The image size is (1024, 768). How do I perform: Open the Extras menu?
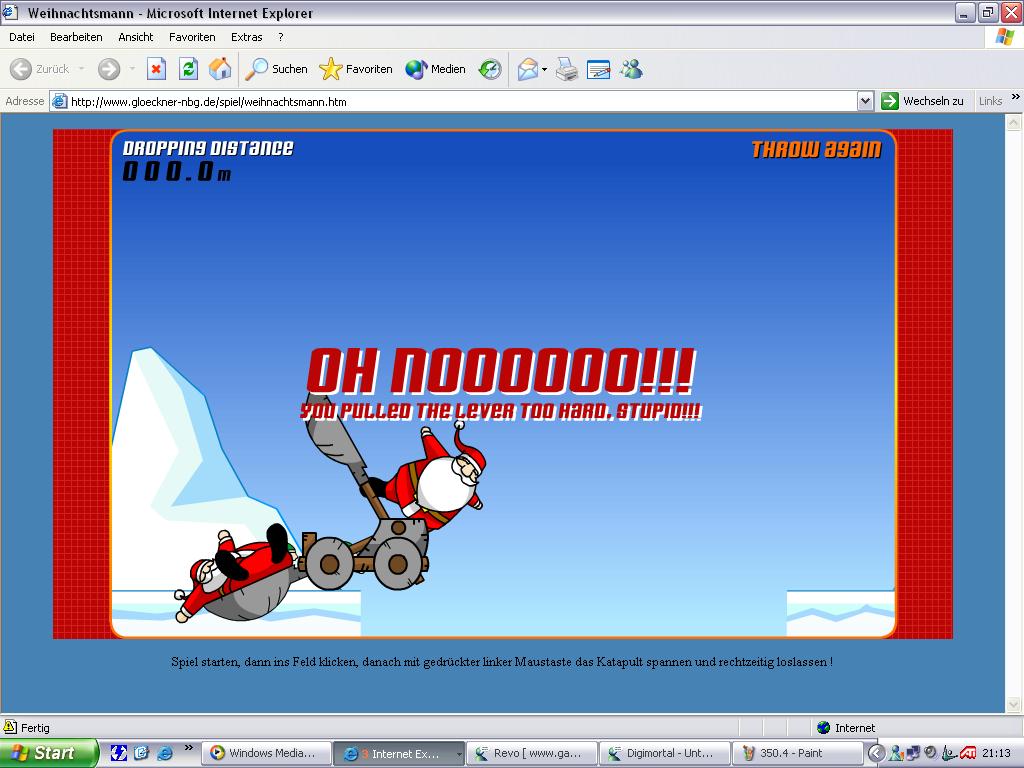pyautogui.click(x=246, y=37)
